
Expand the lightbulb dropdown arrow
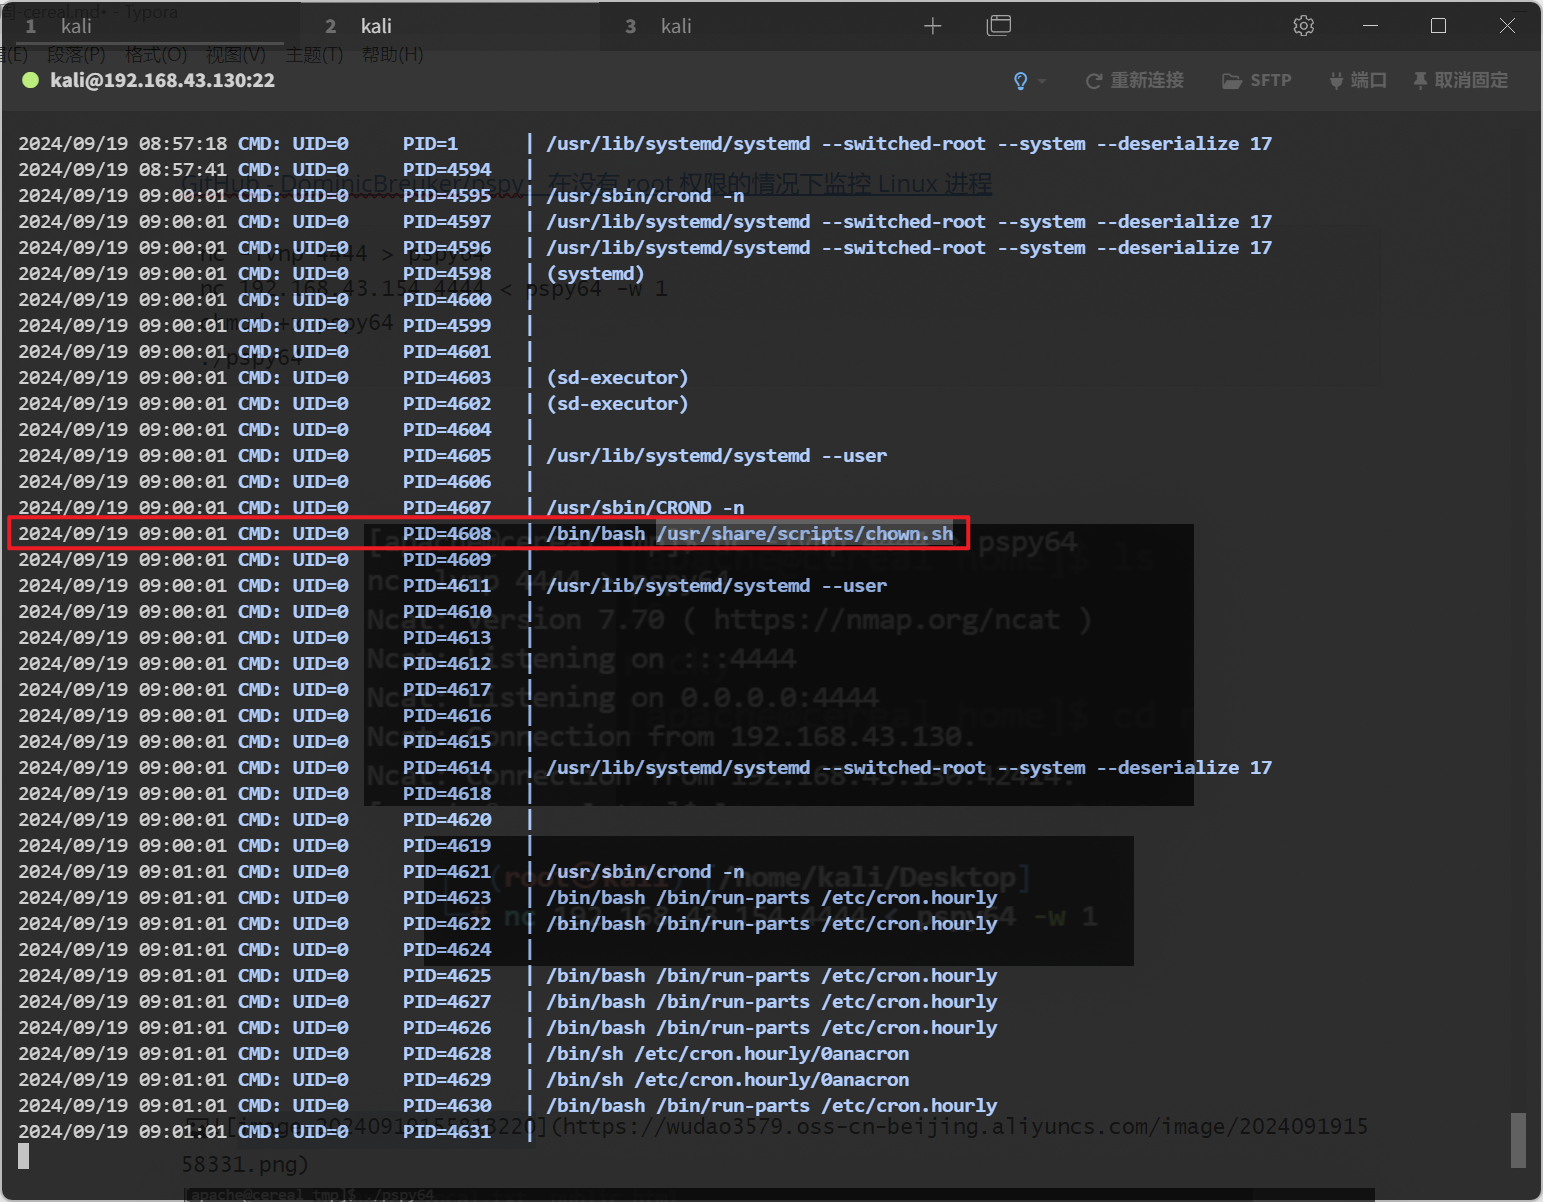pyautogui.click(x=1042, y=81)
